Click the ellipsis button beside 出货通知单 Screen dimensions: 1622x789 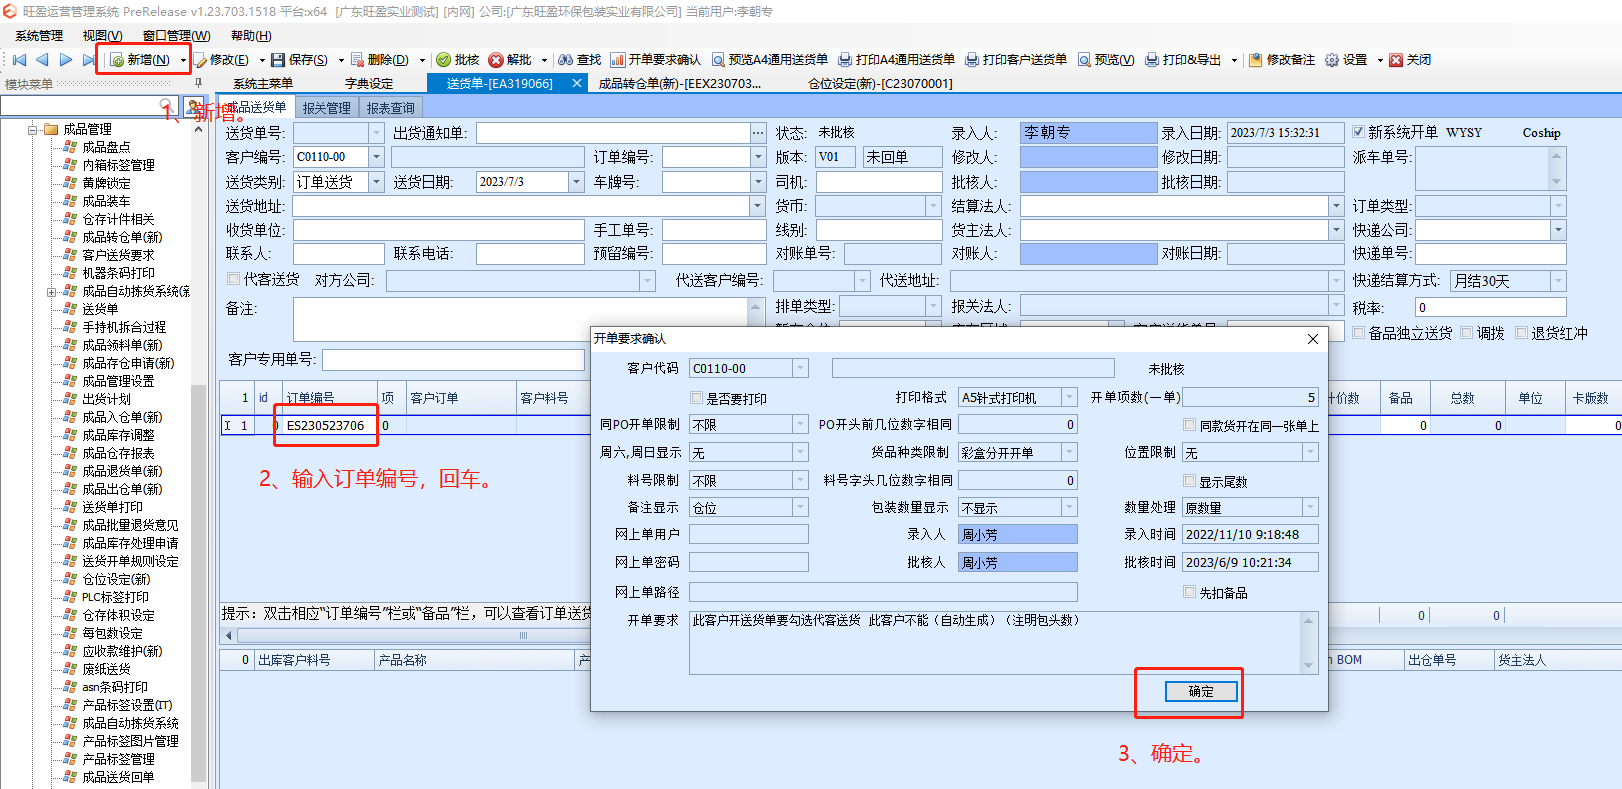[x=758, y=133]
